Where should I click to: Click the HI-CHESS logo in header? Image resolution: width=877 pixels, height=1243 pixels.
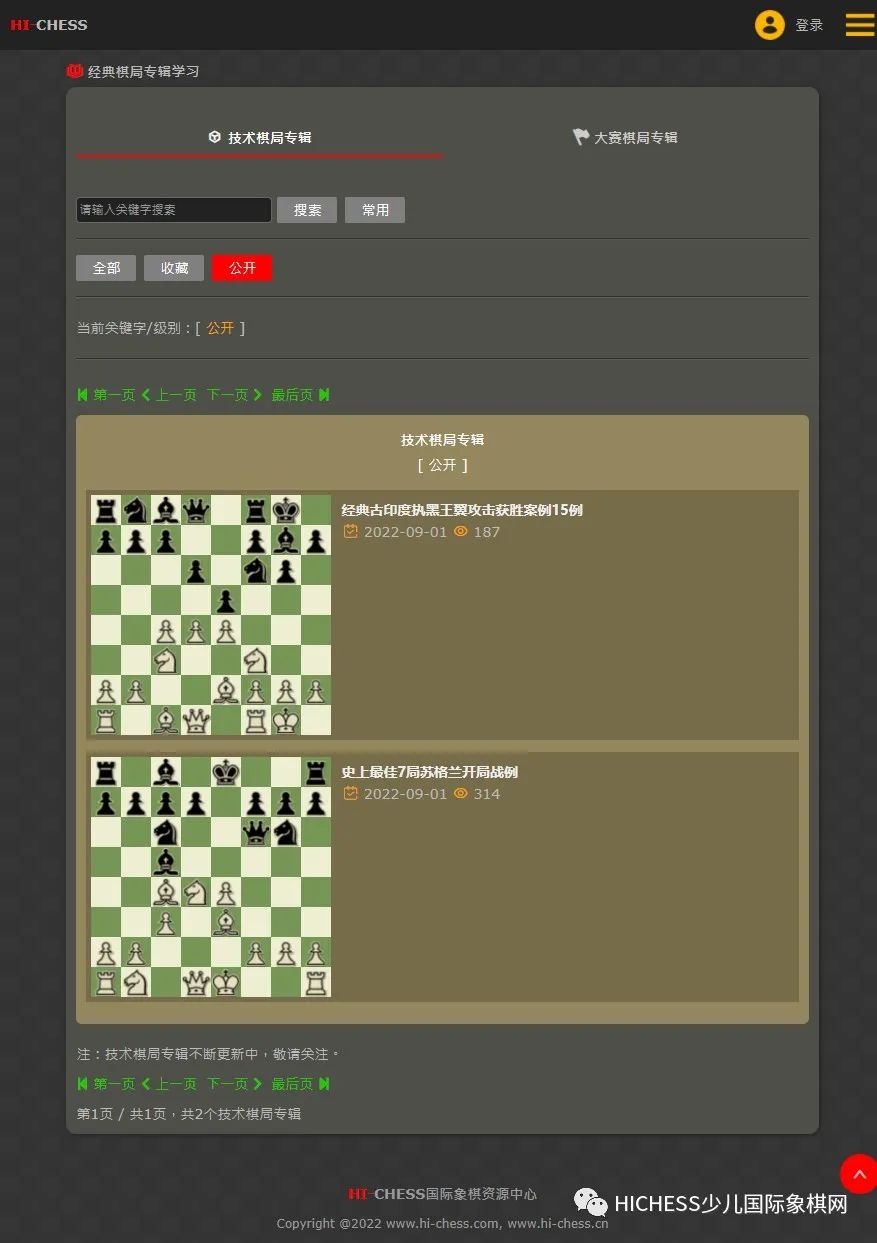point(49,25)
